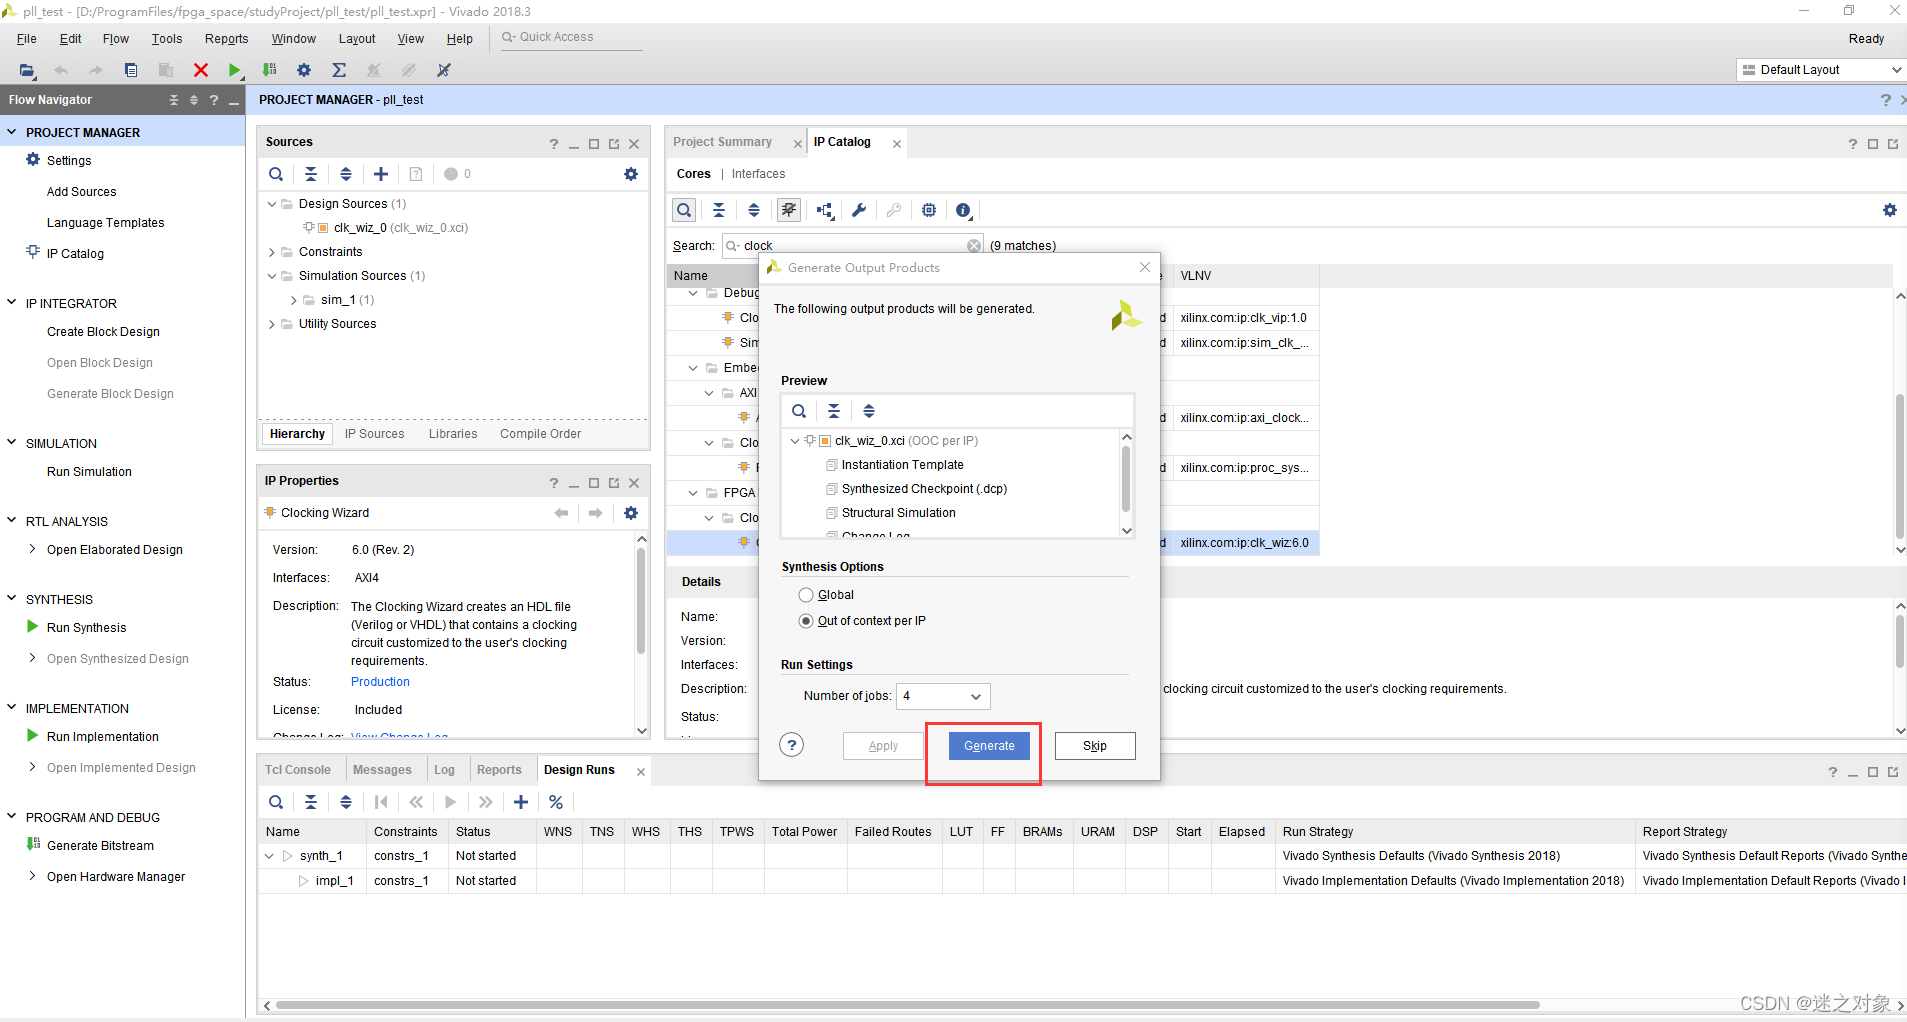The height and width of the screenshot is (1022, 1907).
Task: Add sources with the plus icon
Action: [x=381, y=174]
